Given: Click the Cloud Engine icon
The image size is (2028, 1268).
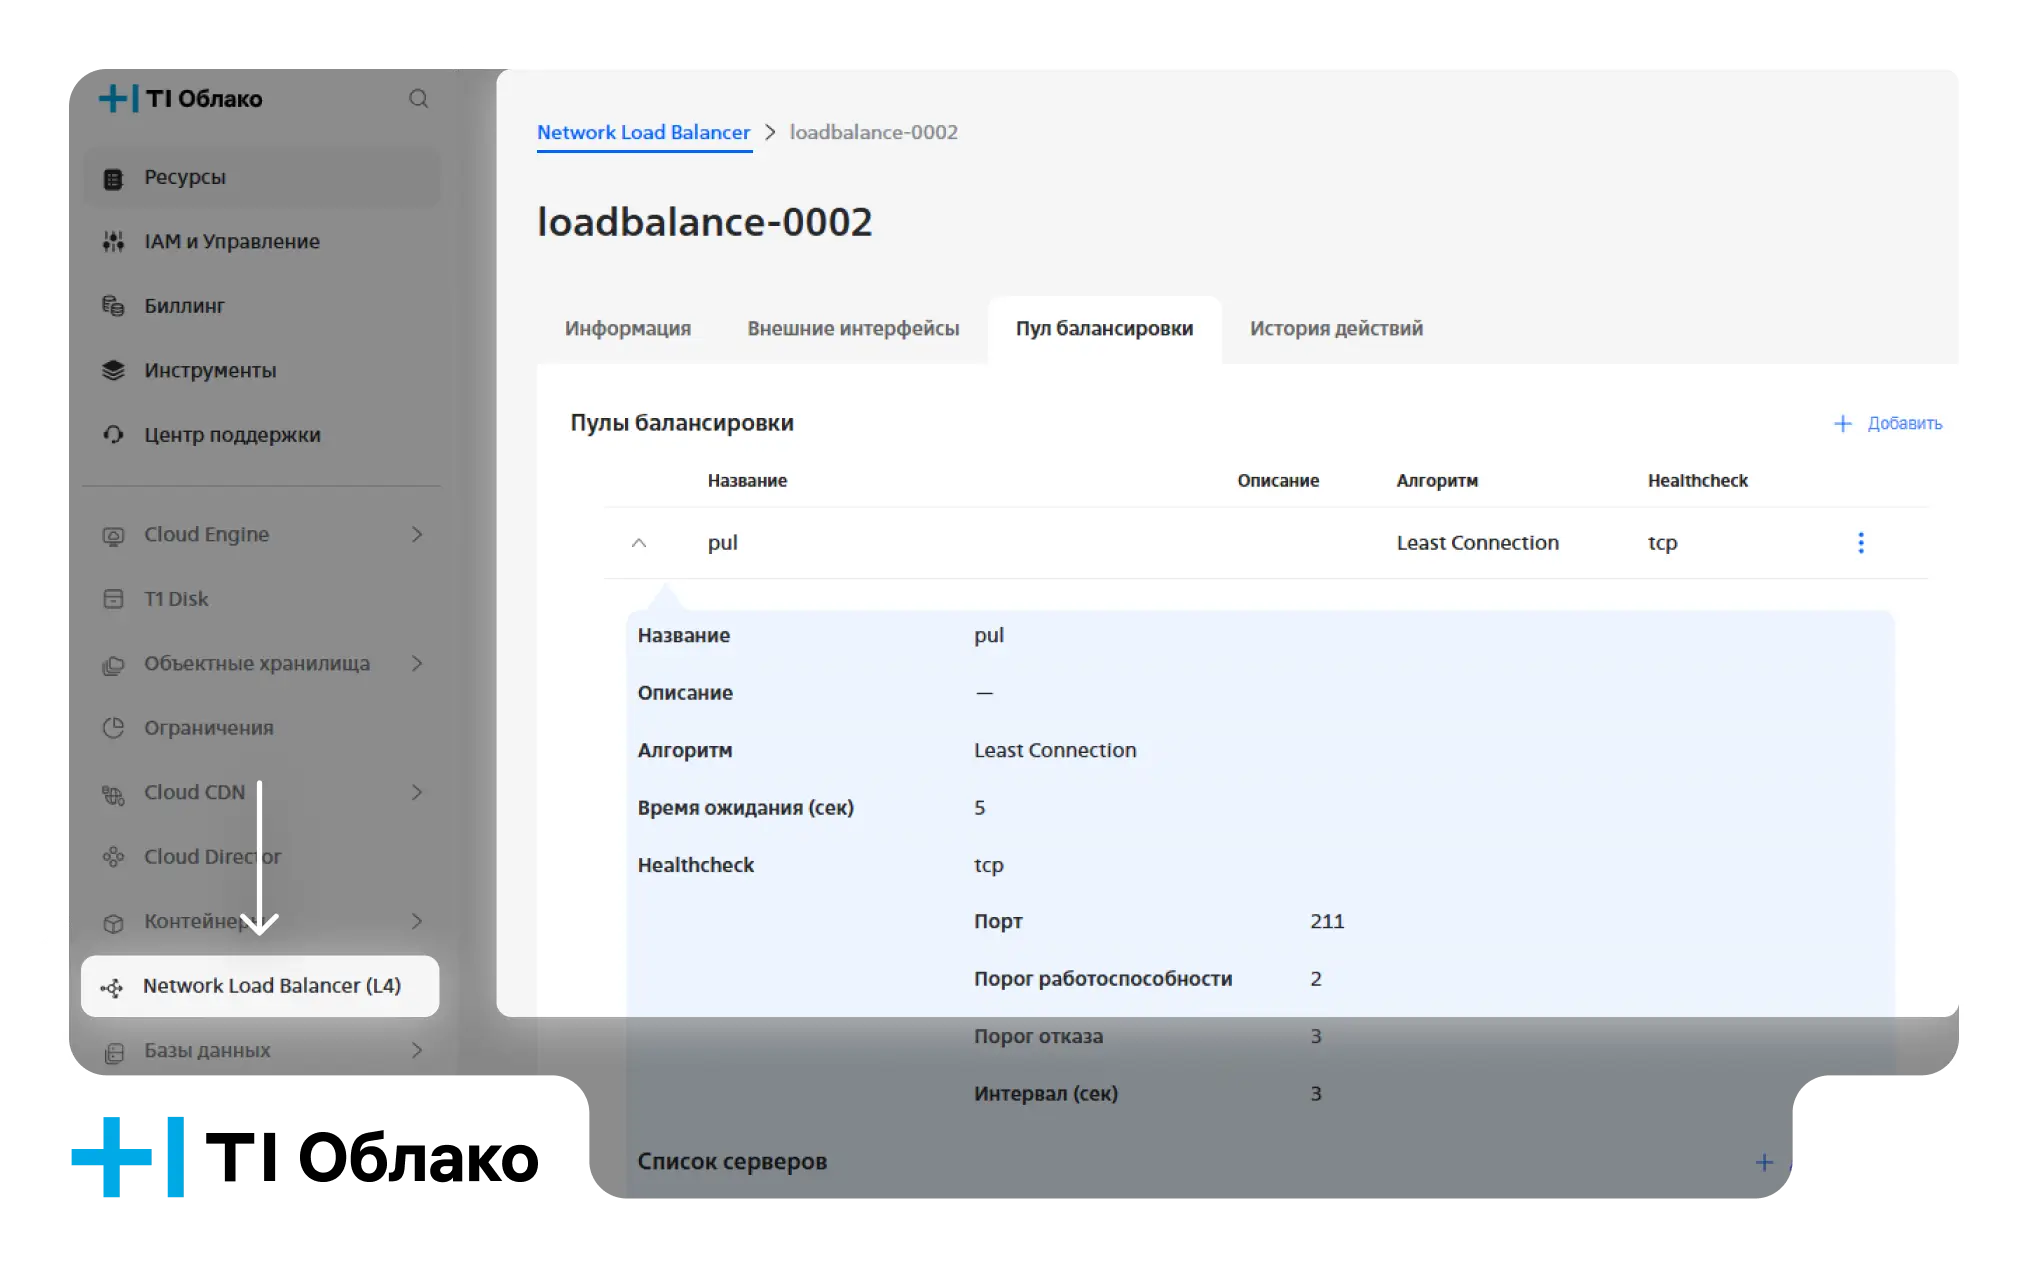Looking at the screenshot, I should pos(113,535).
